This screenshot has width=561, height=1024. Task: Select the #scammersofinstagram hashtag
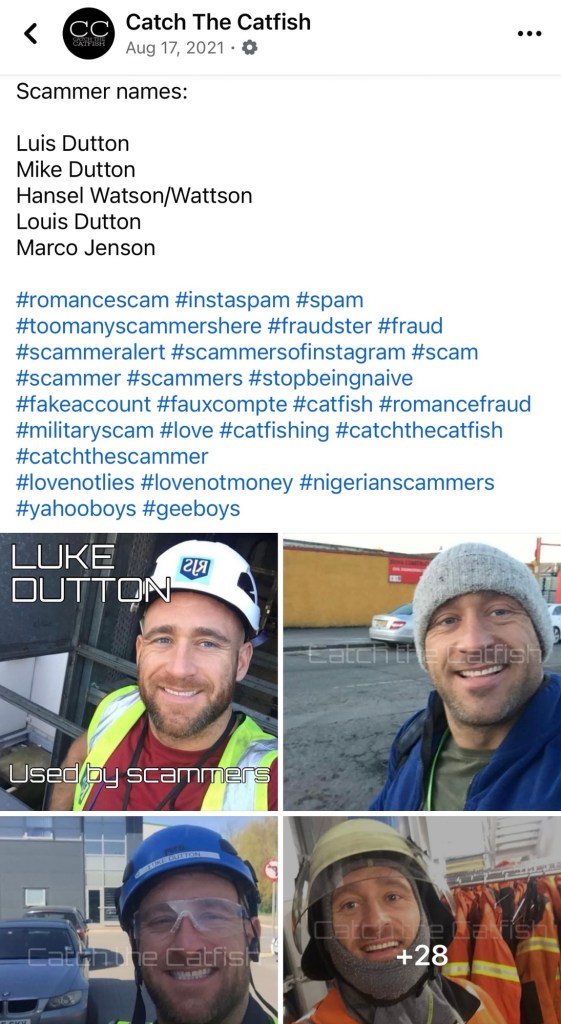[x=289, y=352]
